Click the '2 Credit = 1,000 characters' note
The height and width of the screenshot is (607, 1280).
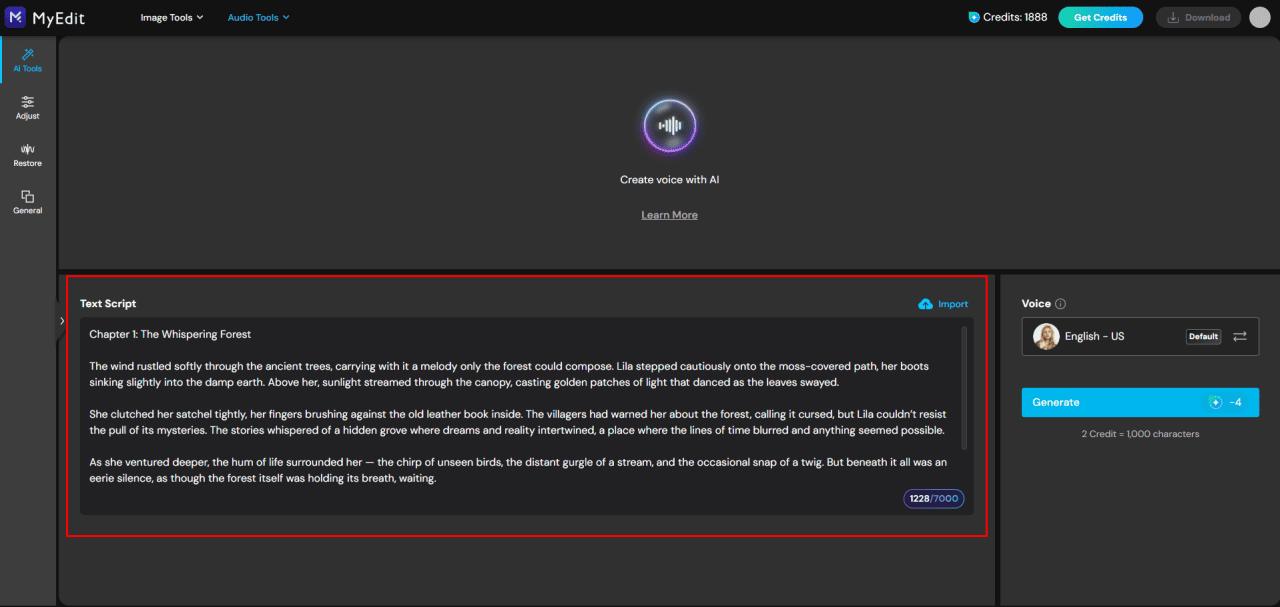point(1140,434)
